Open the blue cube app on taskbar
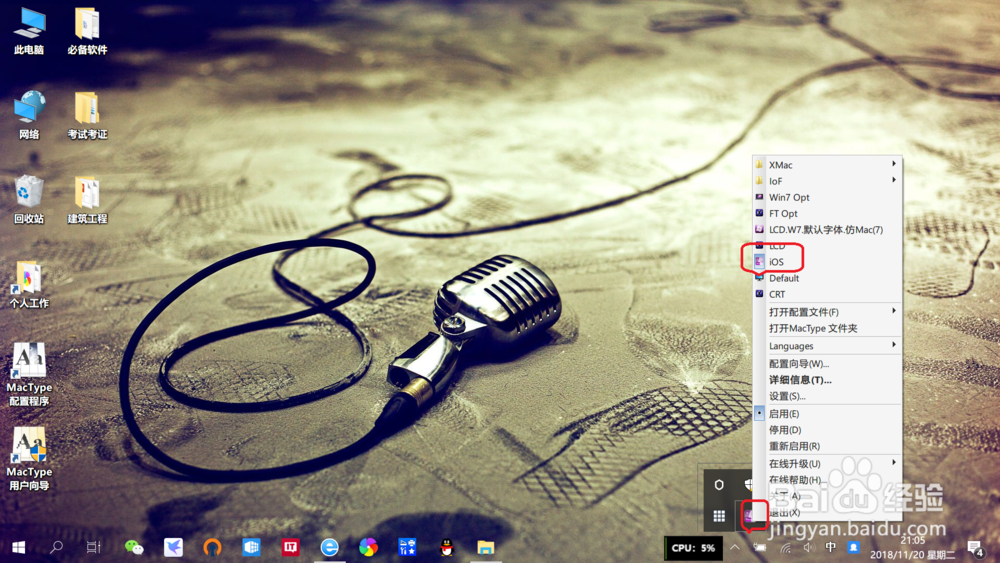The height and width of the screenshot is (563, 1000). (251, 548)
